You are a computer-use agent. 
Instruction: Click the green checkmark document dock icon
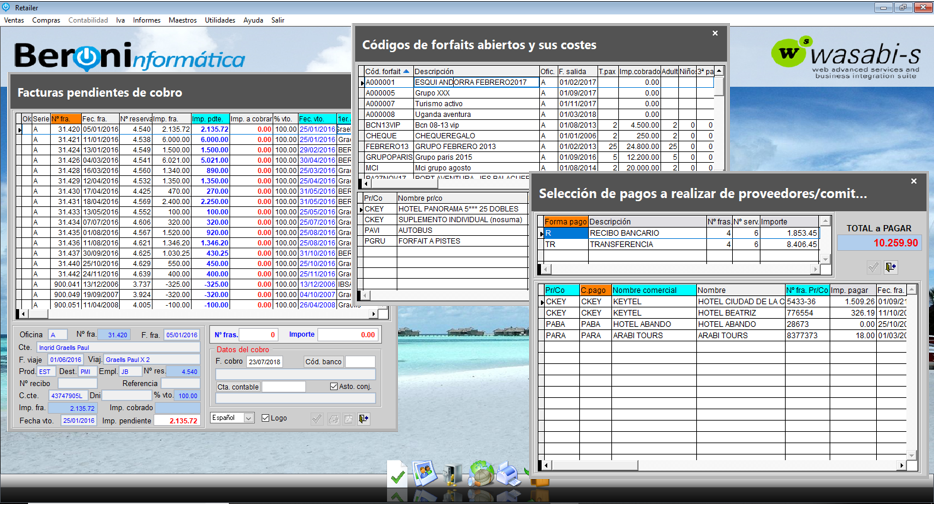coord(398,474)
